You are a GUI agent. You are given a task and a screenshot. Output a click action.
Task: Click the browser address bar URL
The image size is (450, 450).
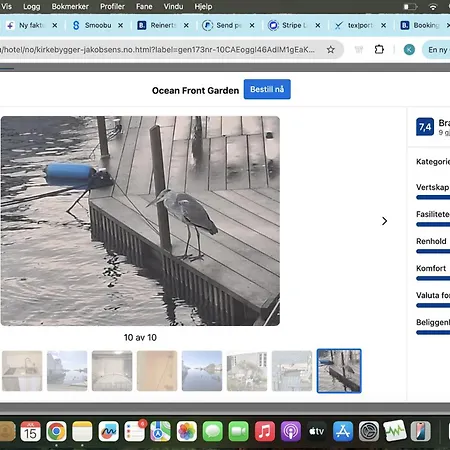click(157, 50)
